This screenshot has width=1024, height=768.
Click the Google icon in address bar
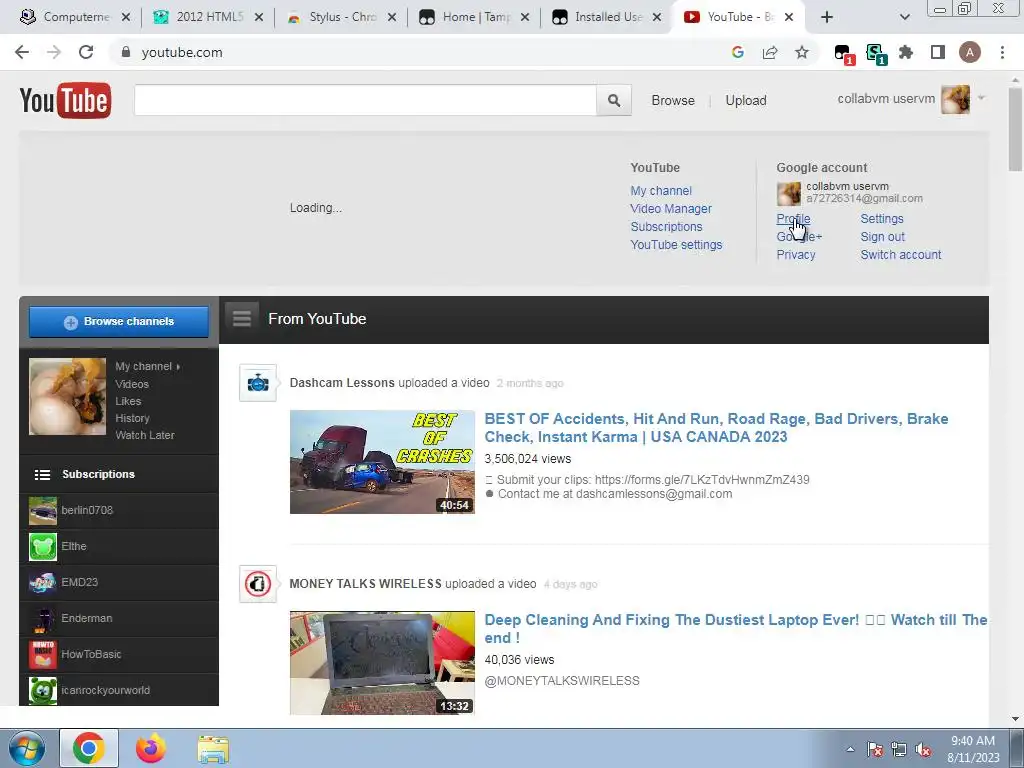[x=738, y=52]
